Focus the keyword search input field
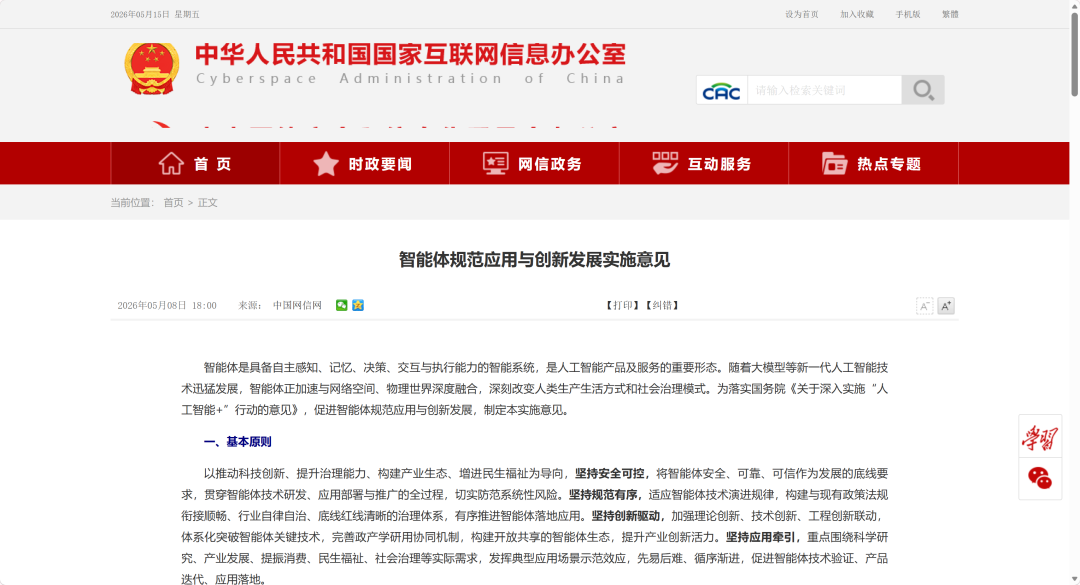The height and width of the screenshot is (585, 1080). [x=824, y=90]
